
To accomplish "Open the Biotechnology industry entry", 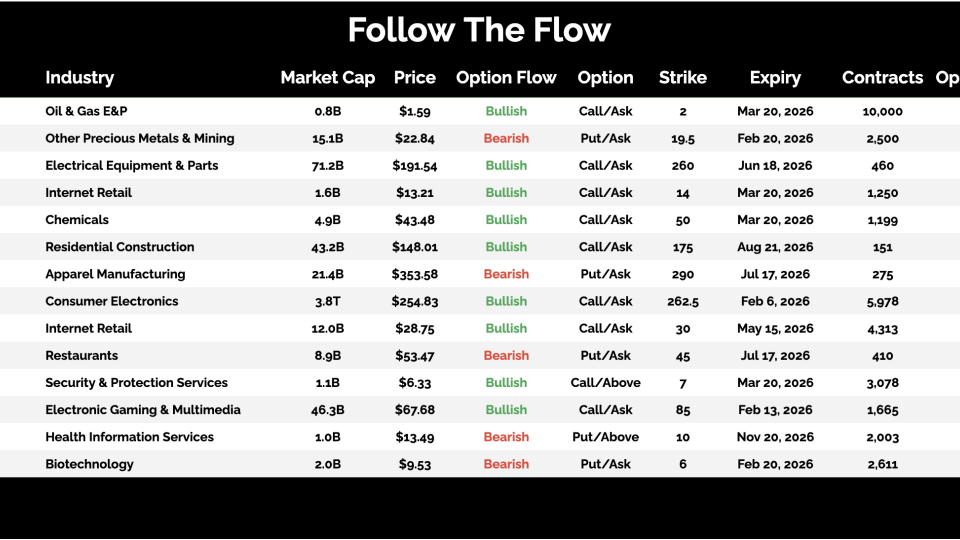I will (x=89, y=464).
